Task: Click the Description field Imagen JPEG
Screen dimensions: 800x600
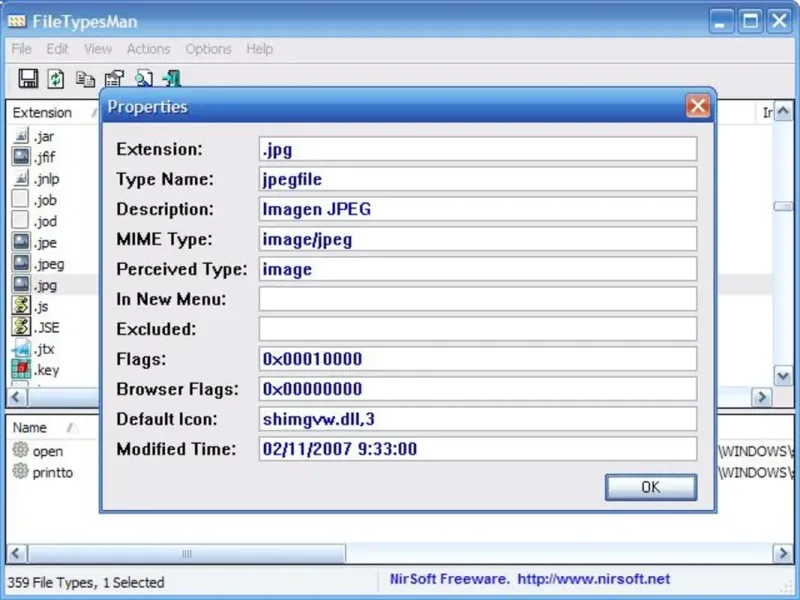Action: coord(478,209)
